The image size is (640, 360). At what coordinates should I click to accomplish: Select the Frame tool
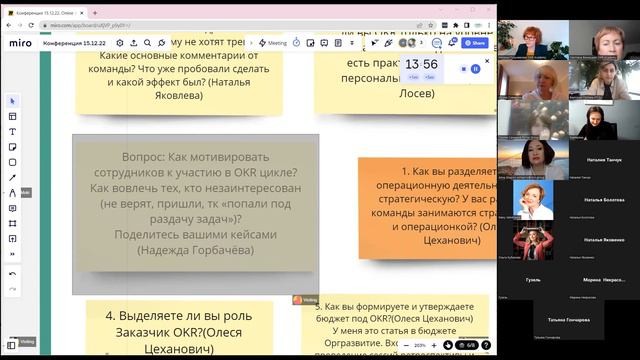(12, 223)
